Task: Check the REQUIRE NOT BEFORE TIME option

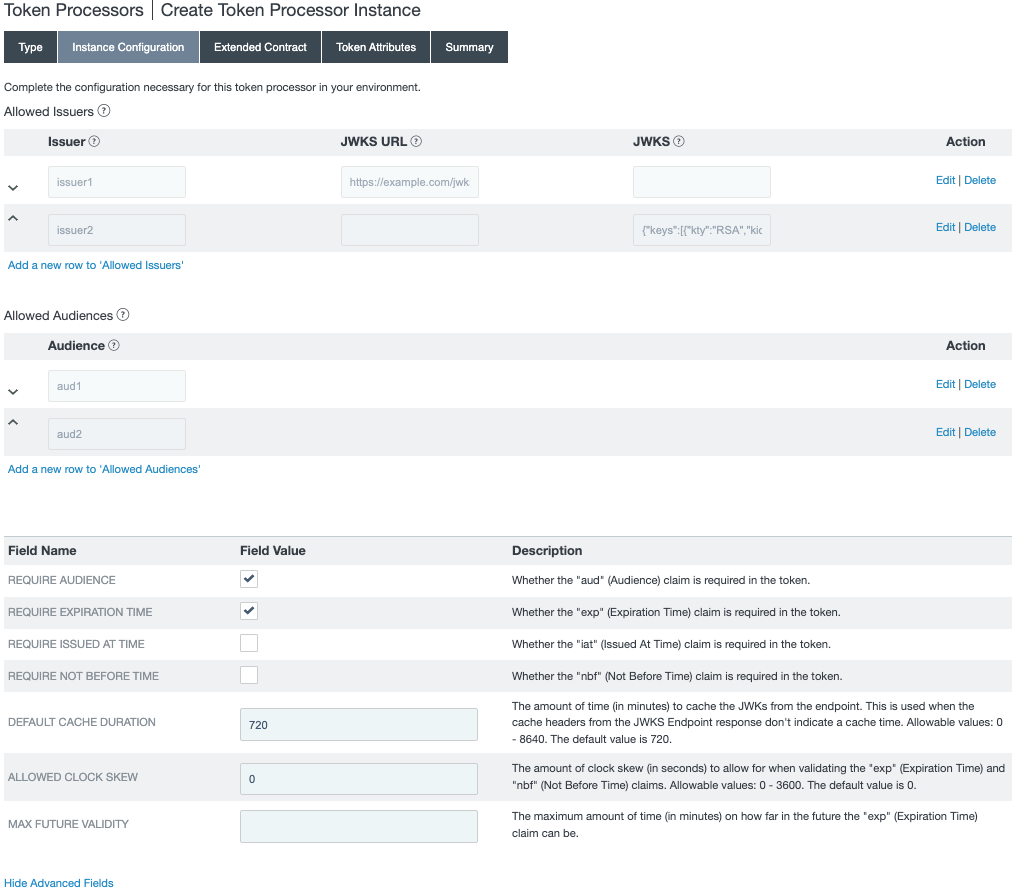Action: tap(248, 675)
